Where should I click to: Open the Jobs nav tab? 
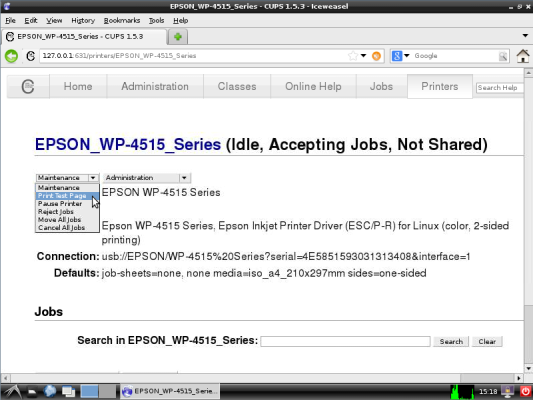click(381, 86)
